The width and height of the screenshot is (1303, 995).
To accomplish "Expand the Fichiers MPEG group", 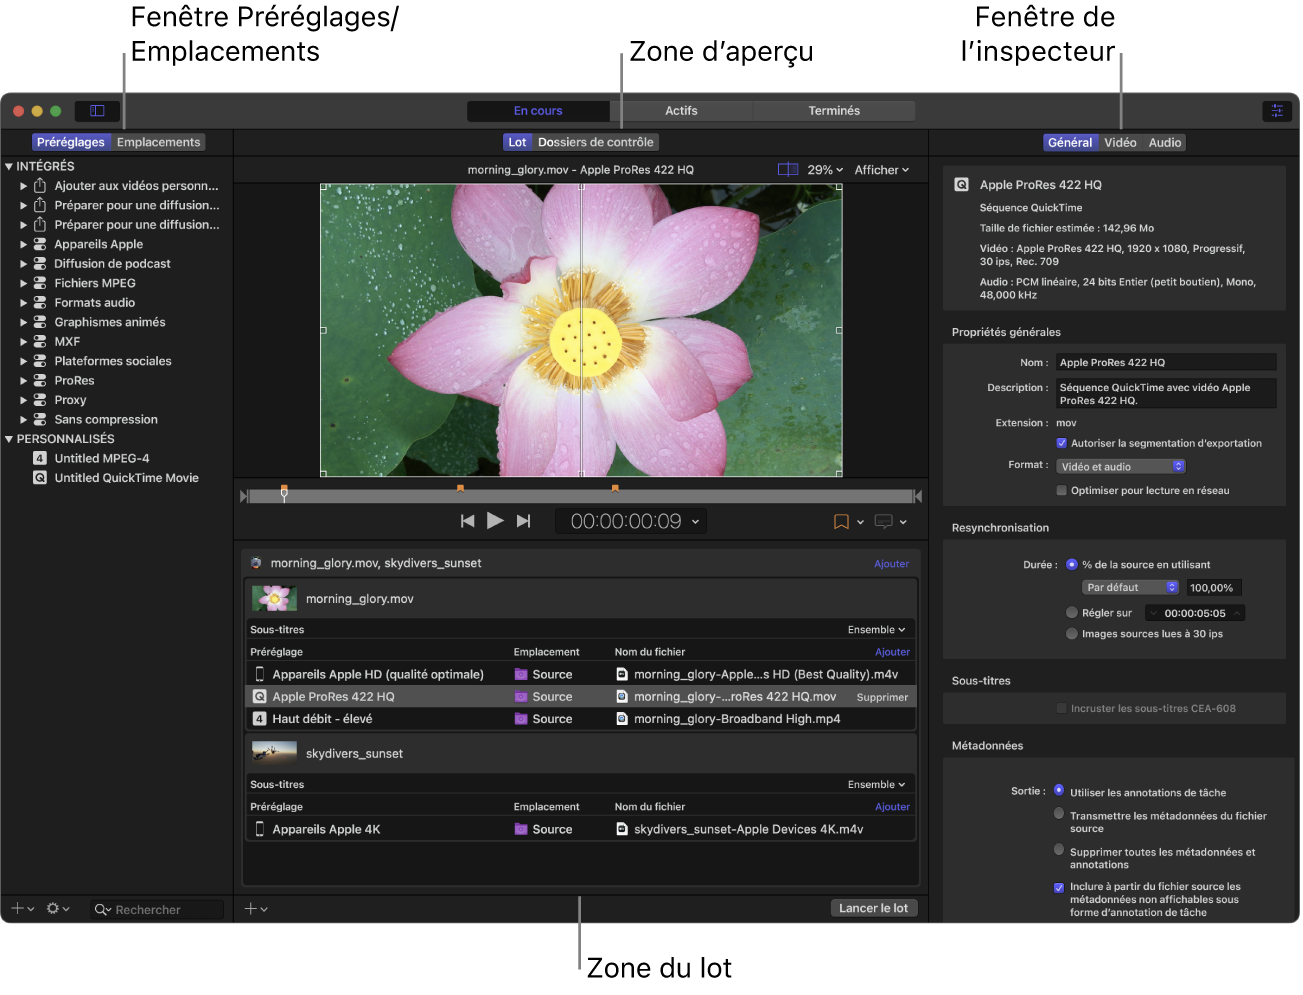I will point(24,284).
